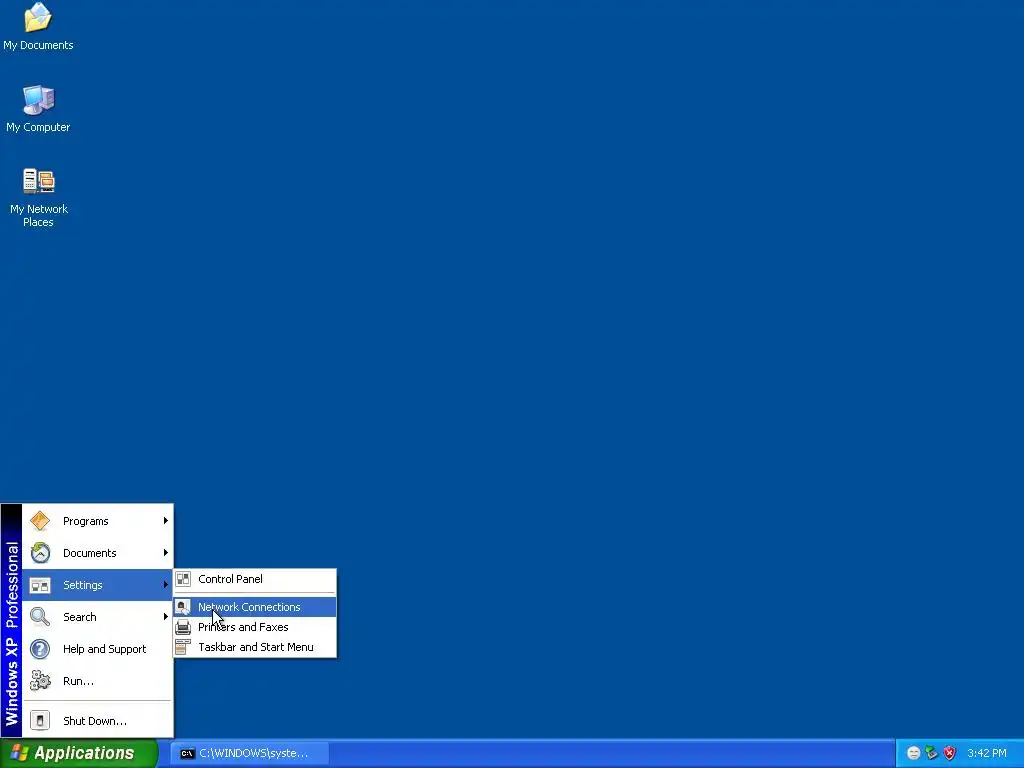Click the Settings panel icon in Start menu

click(x=40, y=584)
